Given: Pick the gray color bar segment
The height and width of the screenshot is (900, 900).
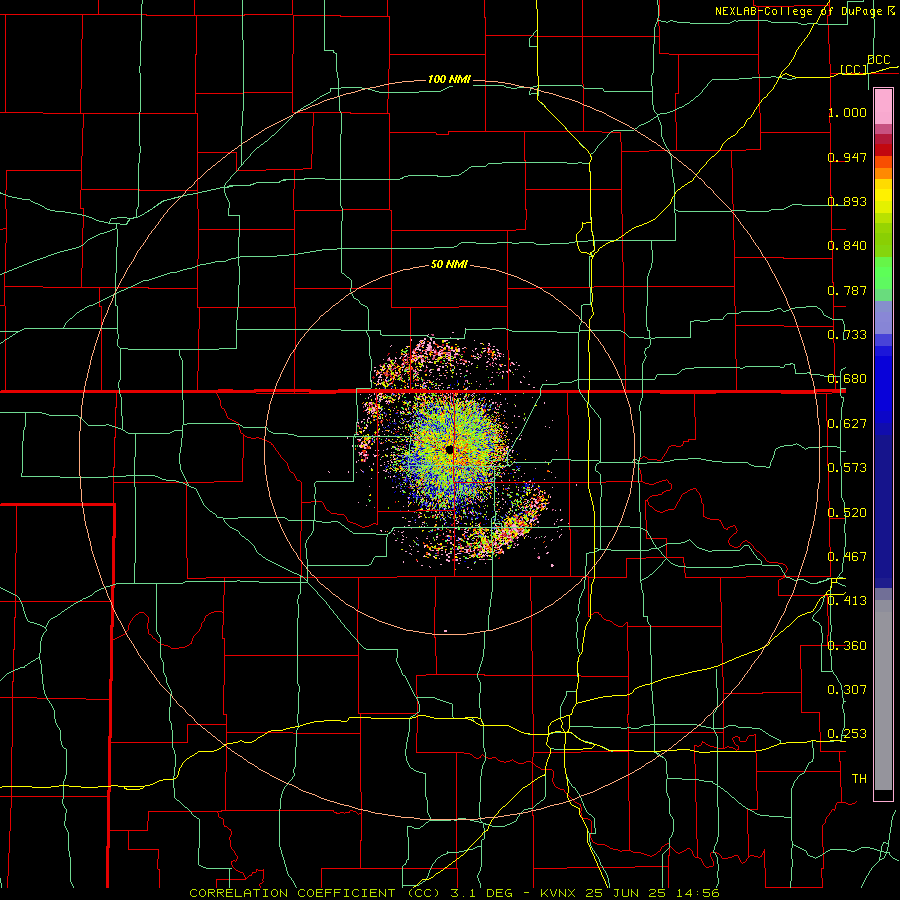Looking at the screenshot, I should tap(883, 695).
